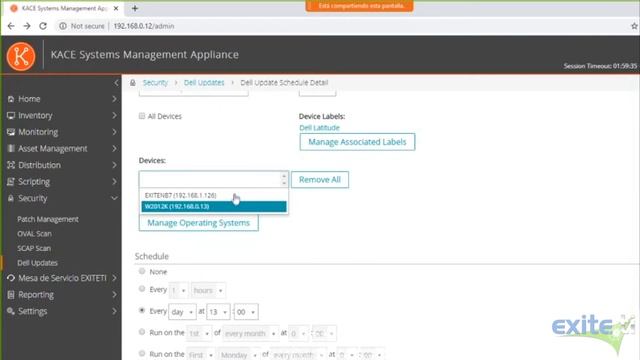Click the Not secure site info icon
Viewport: 640px width, 360px height.
point(62,26)
